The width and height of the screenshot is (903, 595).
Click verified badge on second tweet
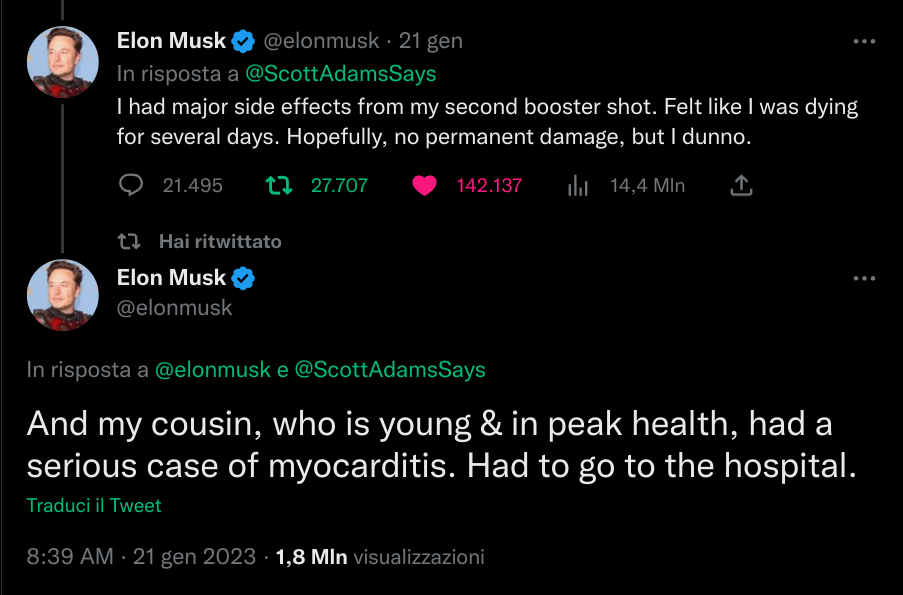pyautogui.click(x=243, y=278)
